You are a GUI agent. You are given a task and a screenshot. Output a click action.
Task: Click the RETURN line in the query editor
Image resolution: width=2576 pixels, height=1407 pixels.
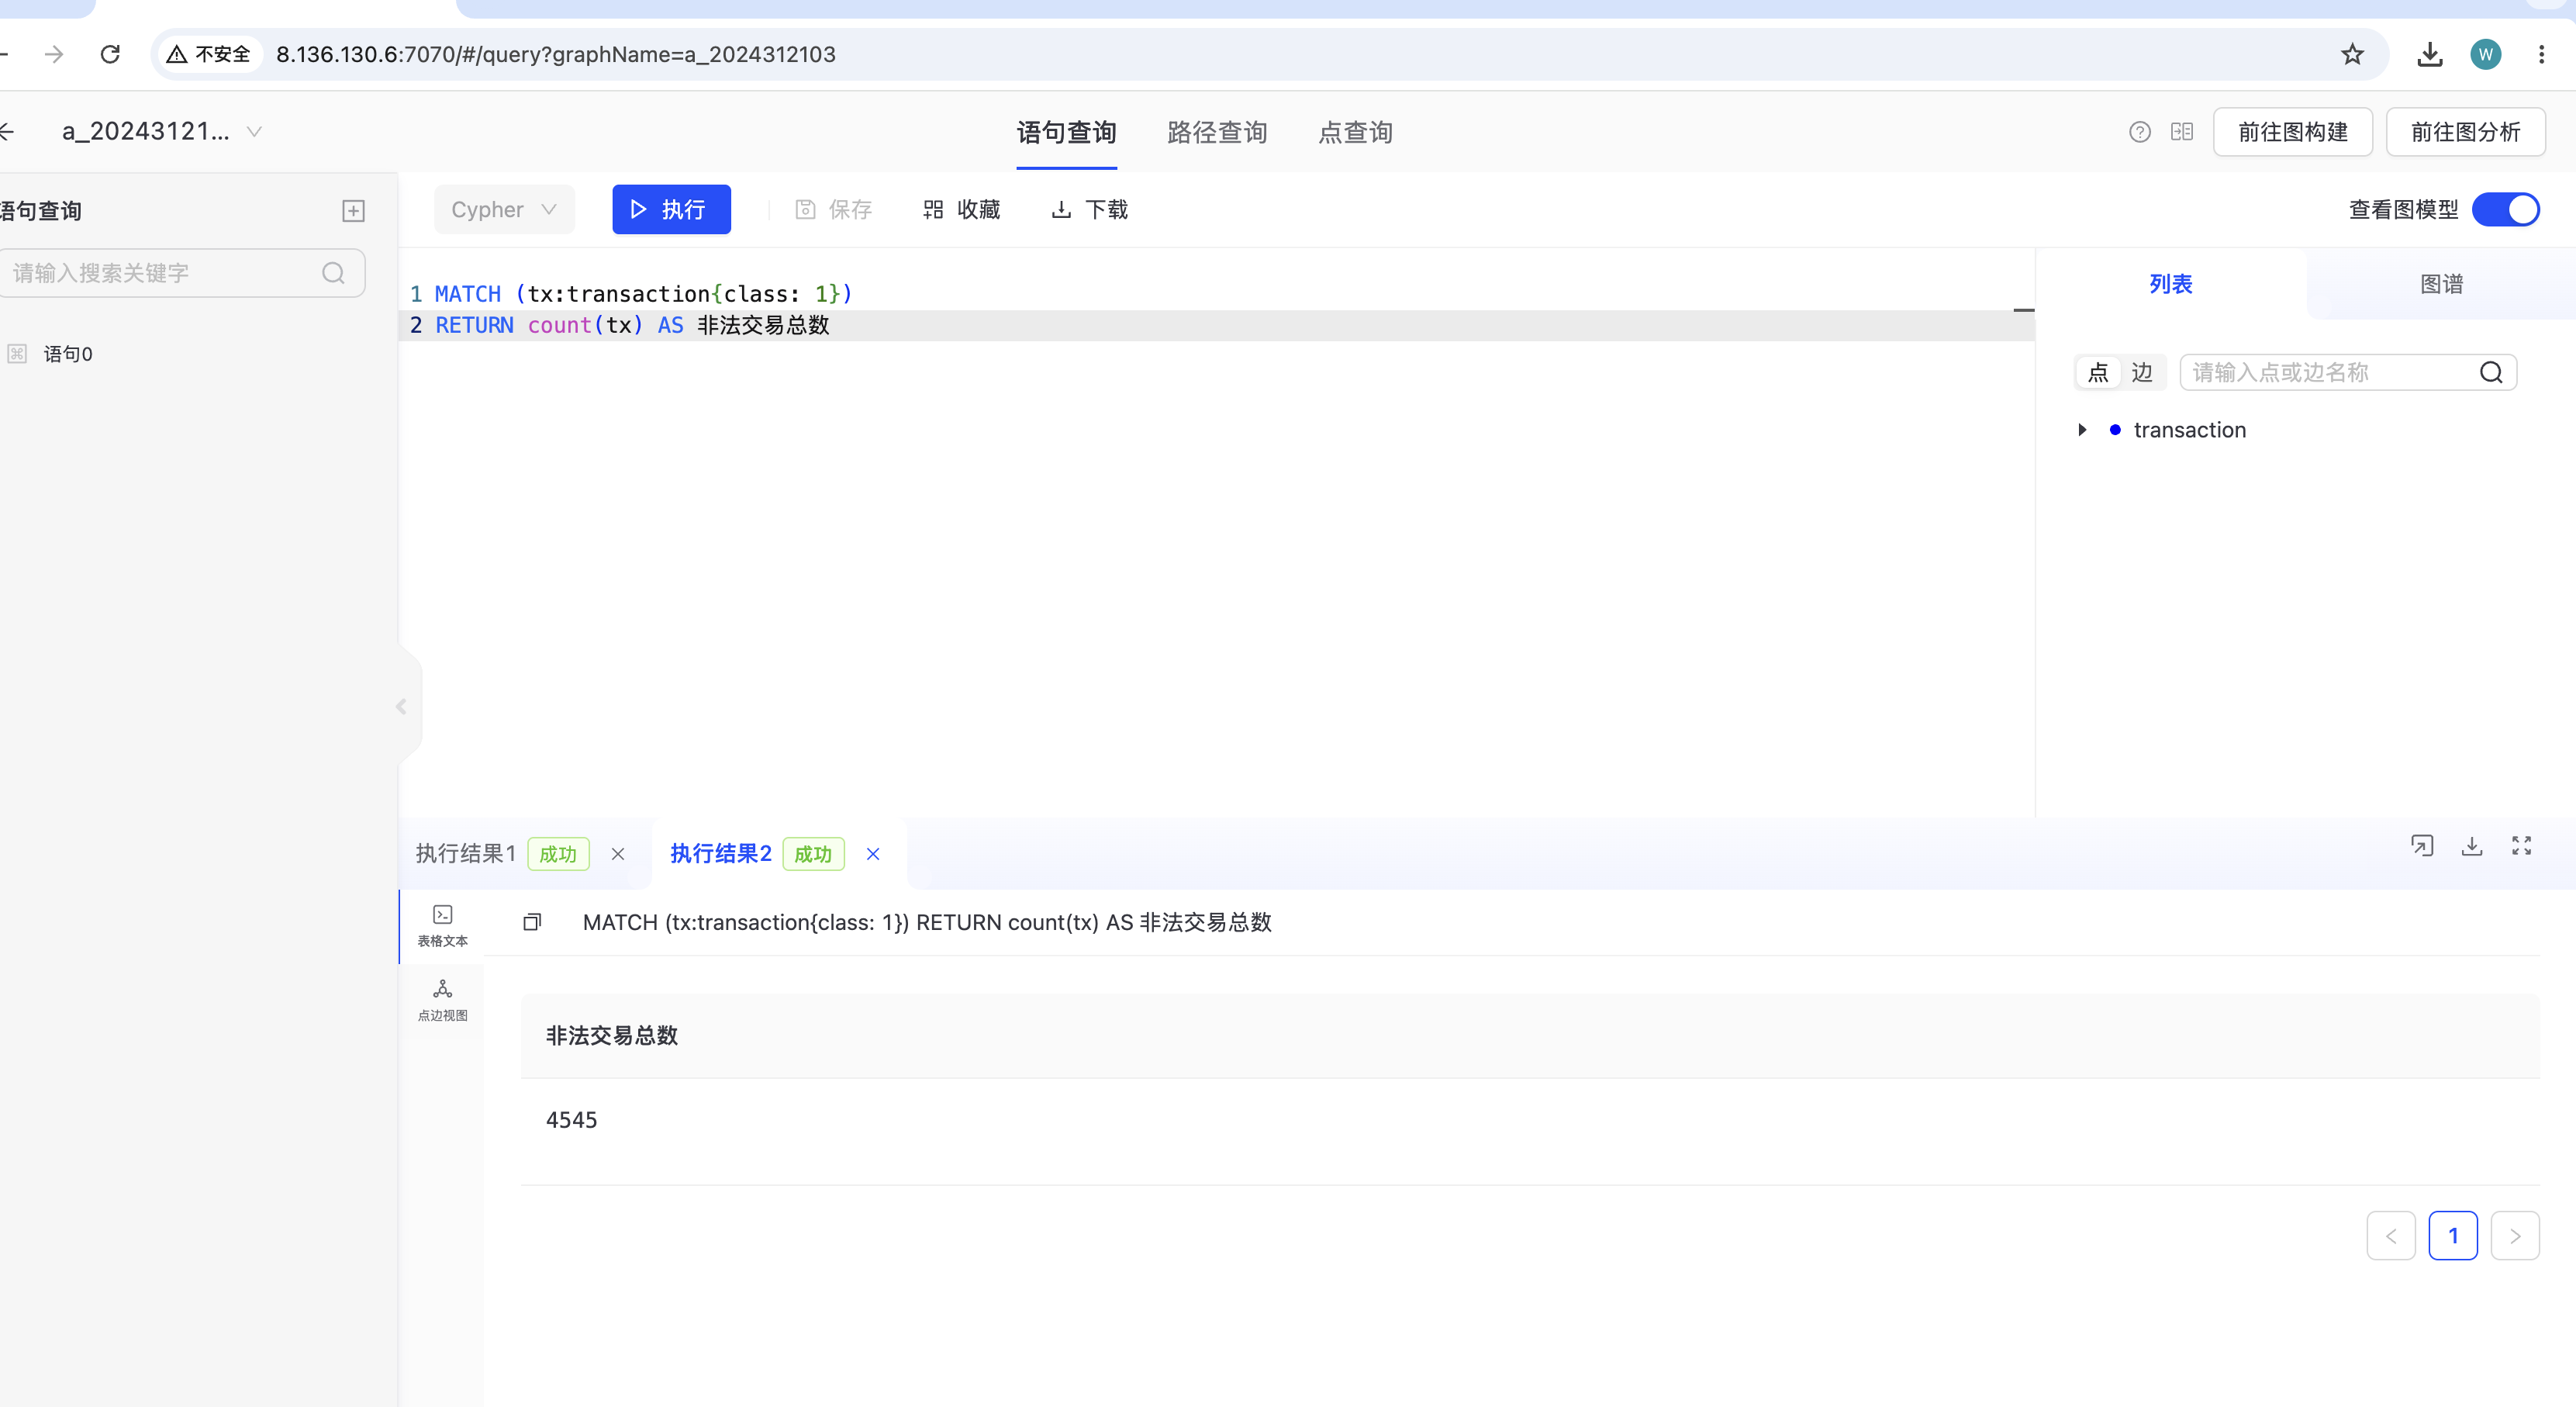pos(632,325)
